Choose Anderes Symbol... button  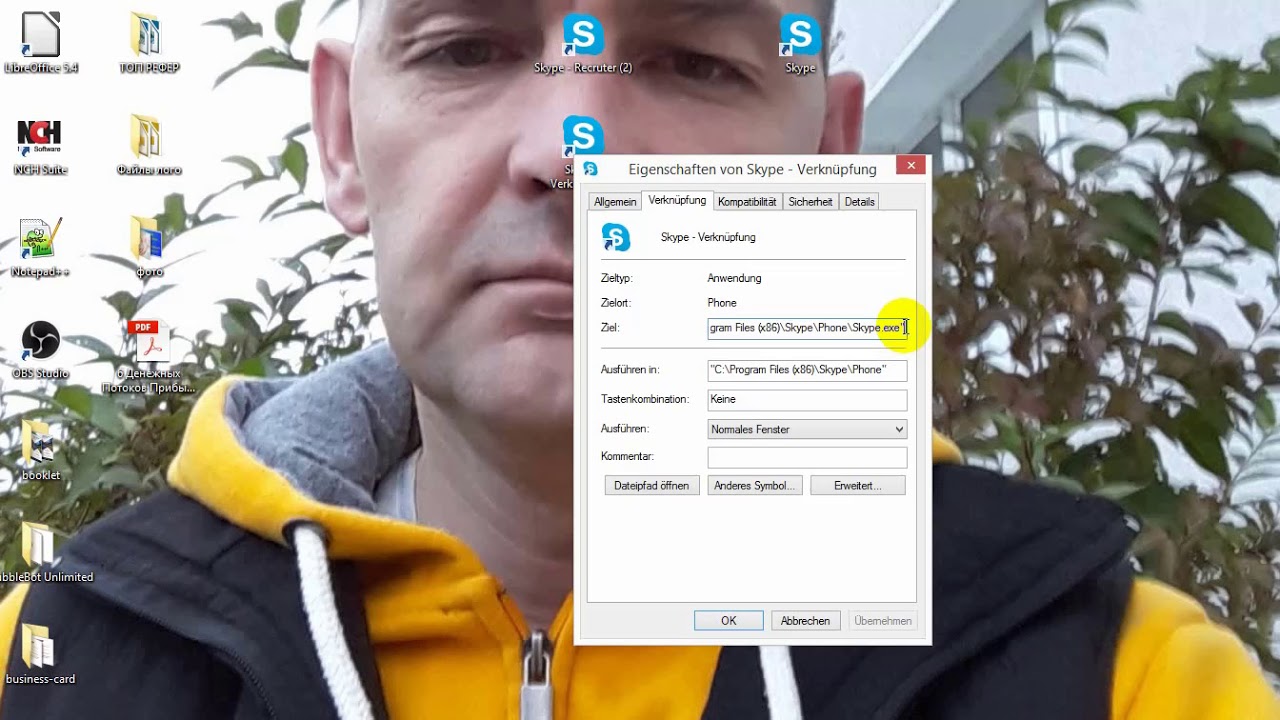pos(754,485)
